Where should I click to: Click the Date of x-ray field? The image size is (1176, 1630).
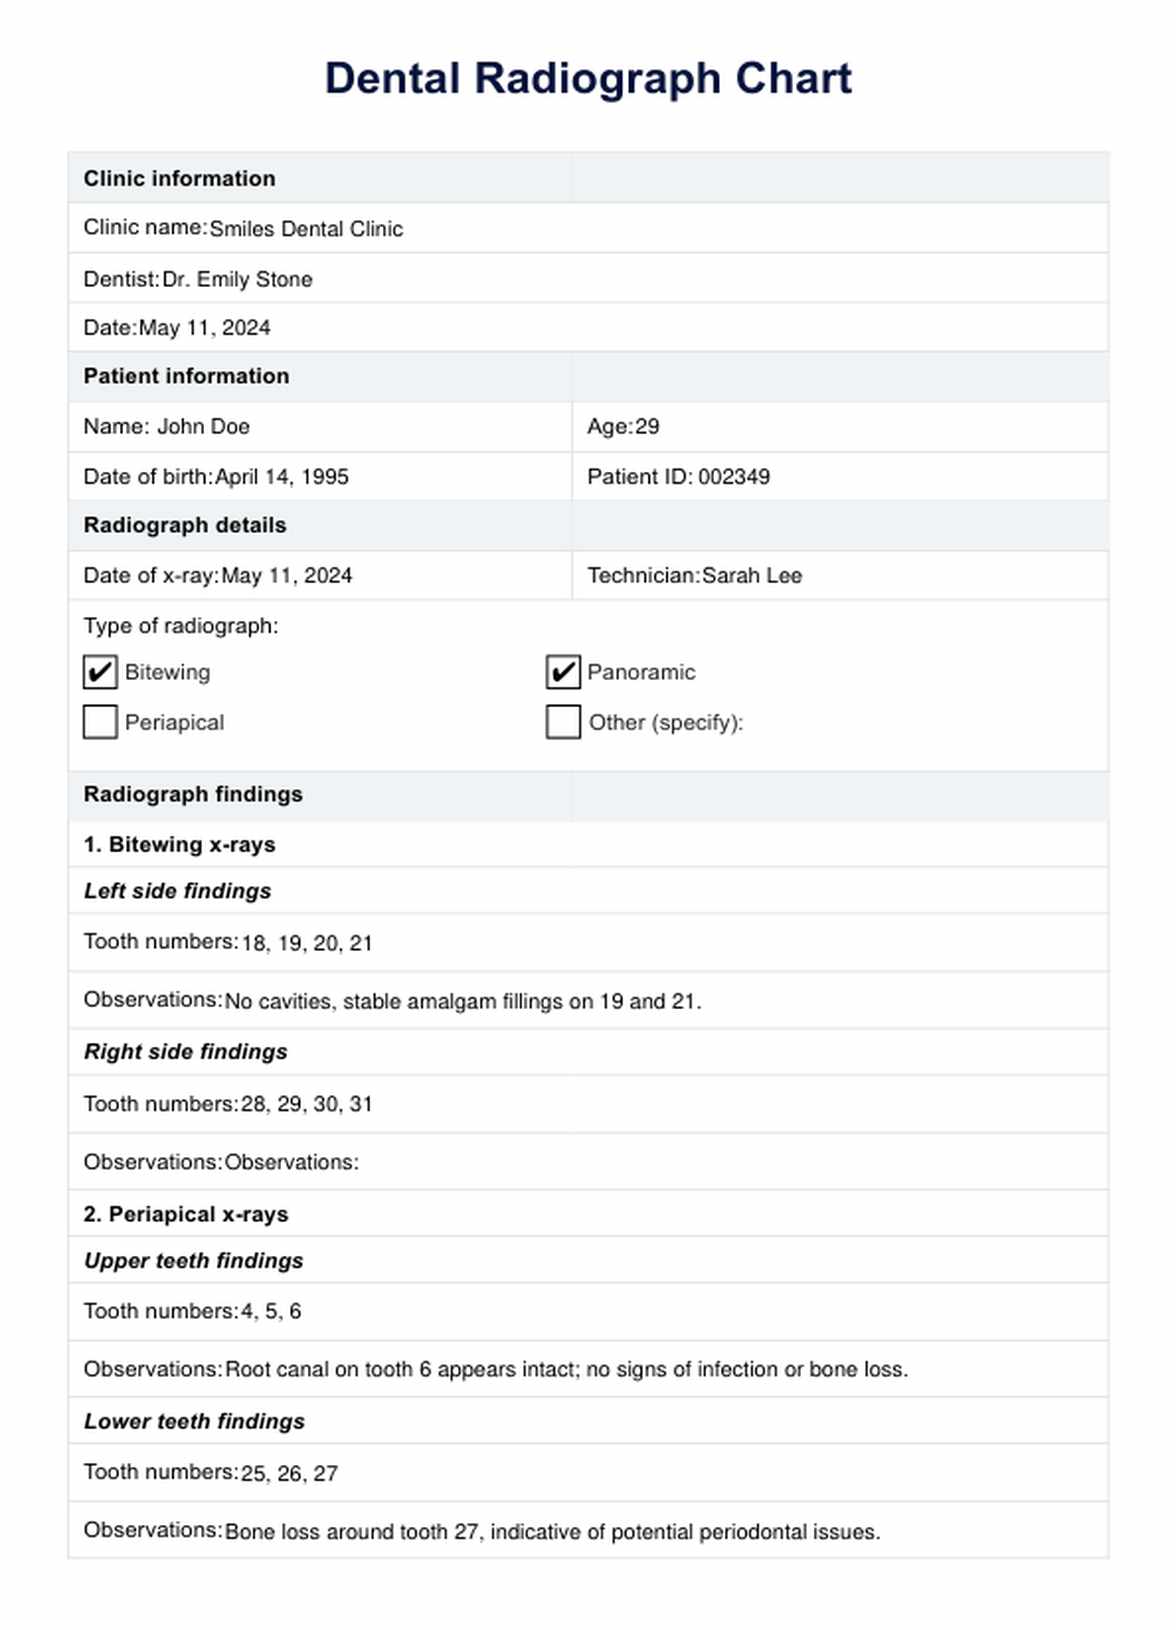[x=286, y=576]
